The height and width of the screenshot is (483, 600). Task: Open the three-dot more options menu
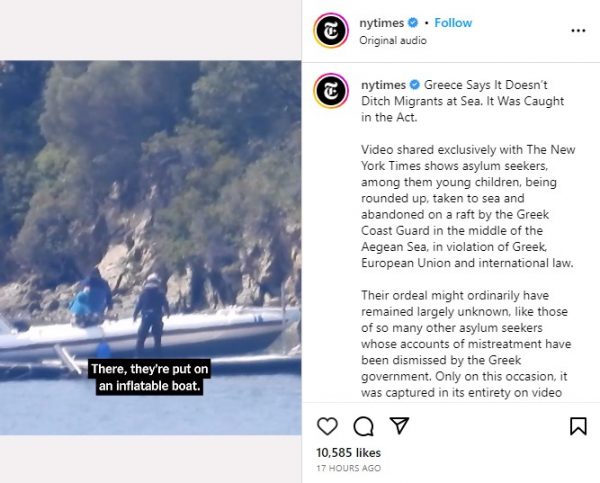pos(578,31)
